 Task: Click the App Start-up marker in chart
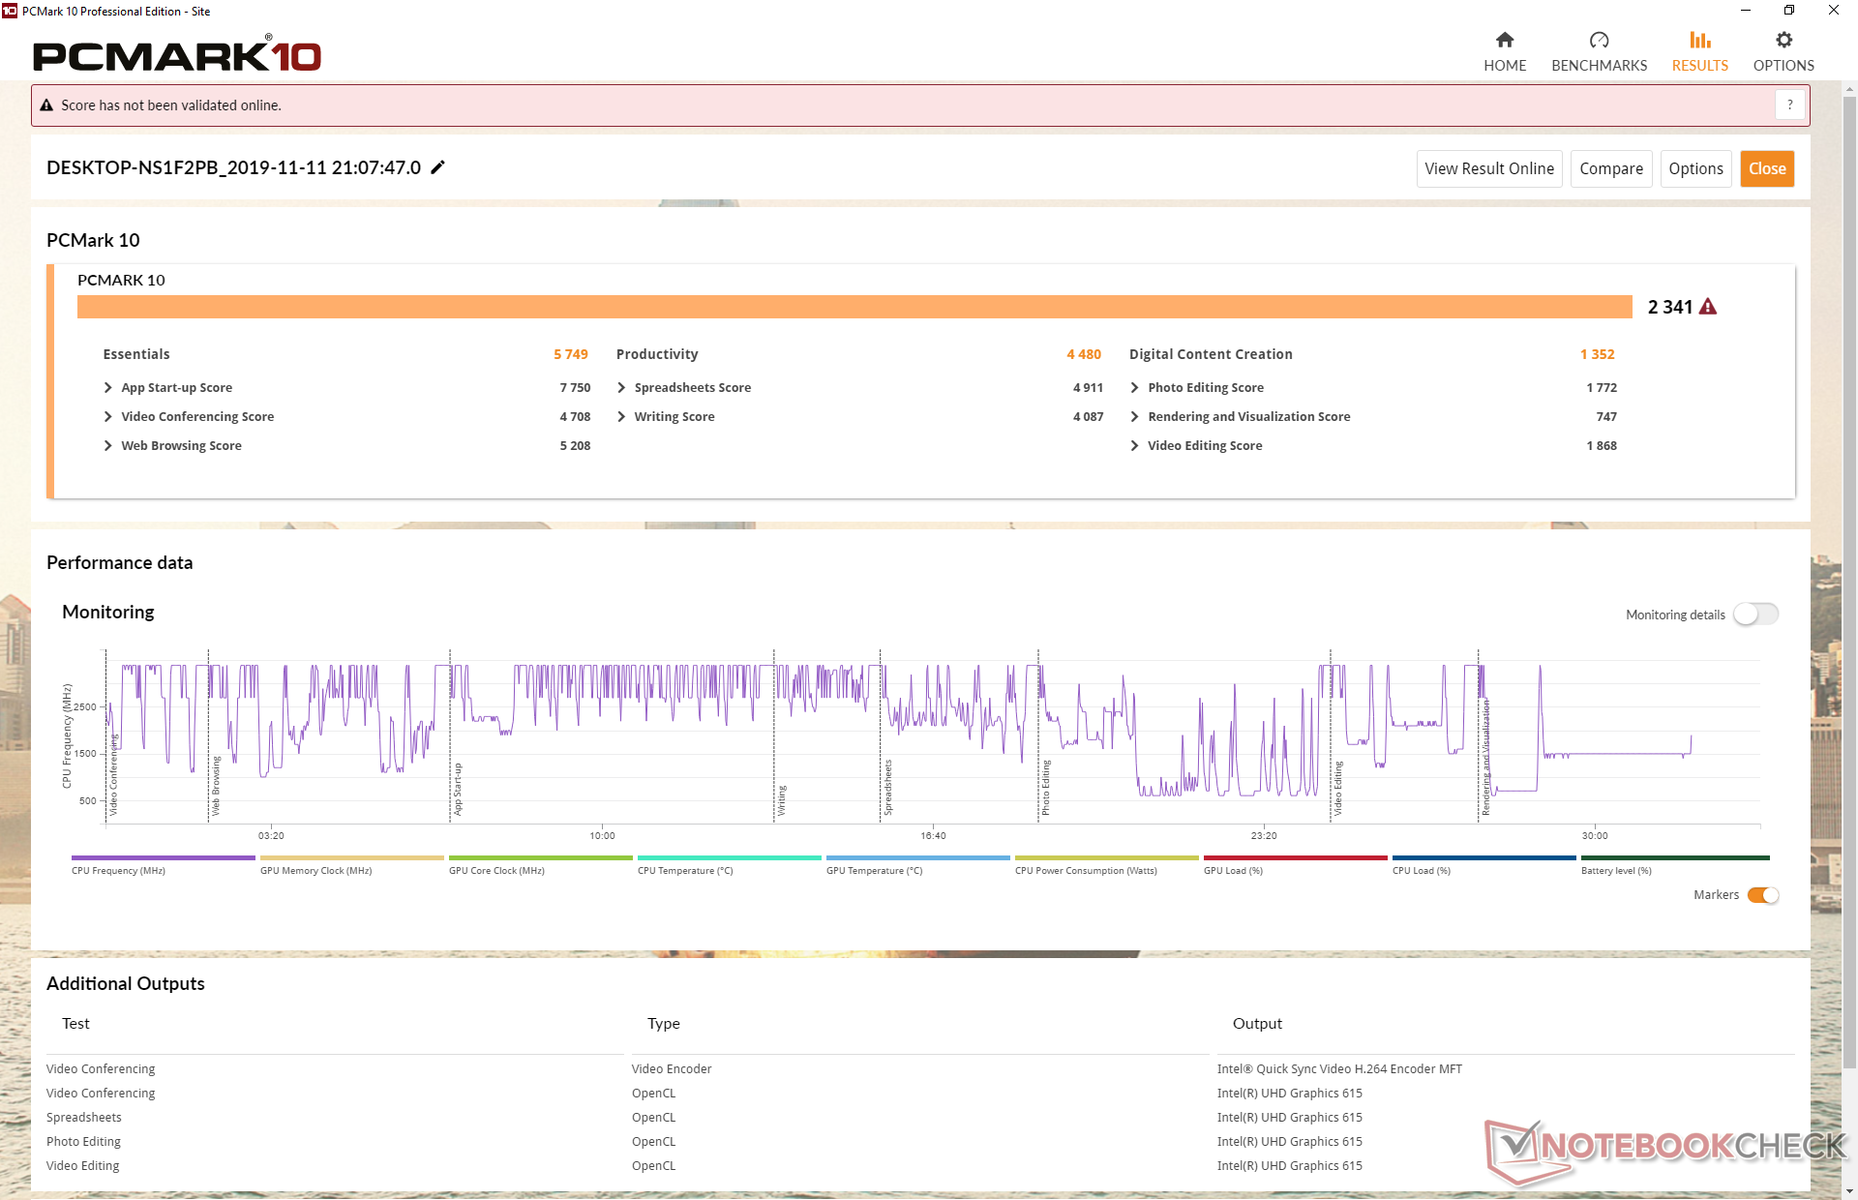[x=458, y=789]
